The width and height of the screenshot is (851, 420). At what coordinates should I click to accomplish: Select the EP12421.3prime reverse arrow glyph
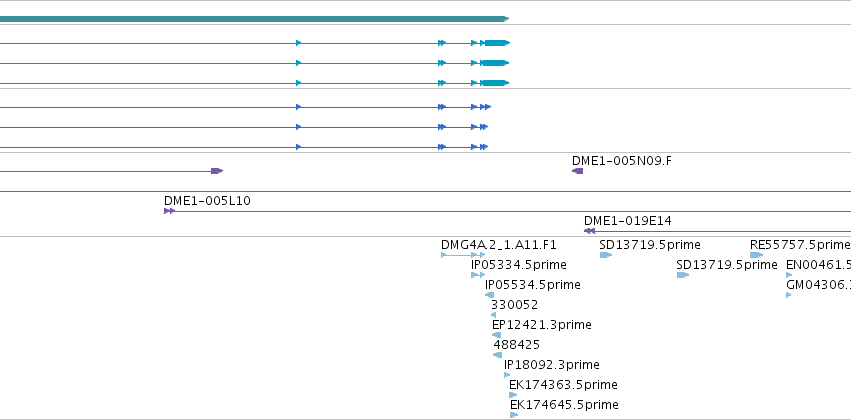[x=497, y=335]
